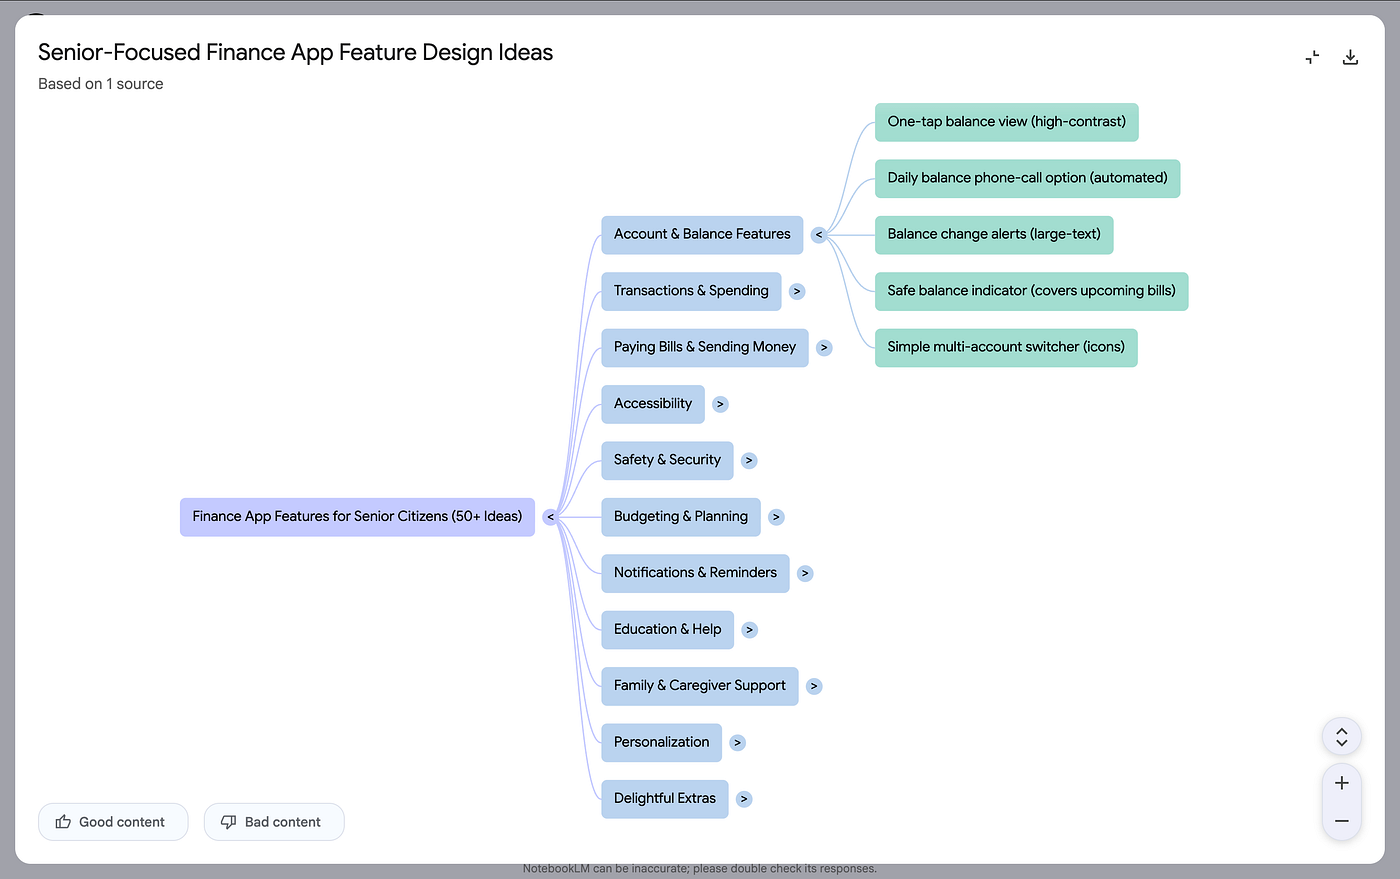Collapse the Account & Balance Features branch
This screenshot has height=879, width=1400.
(819, 235)
